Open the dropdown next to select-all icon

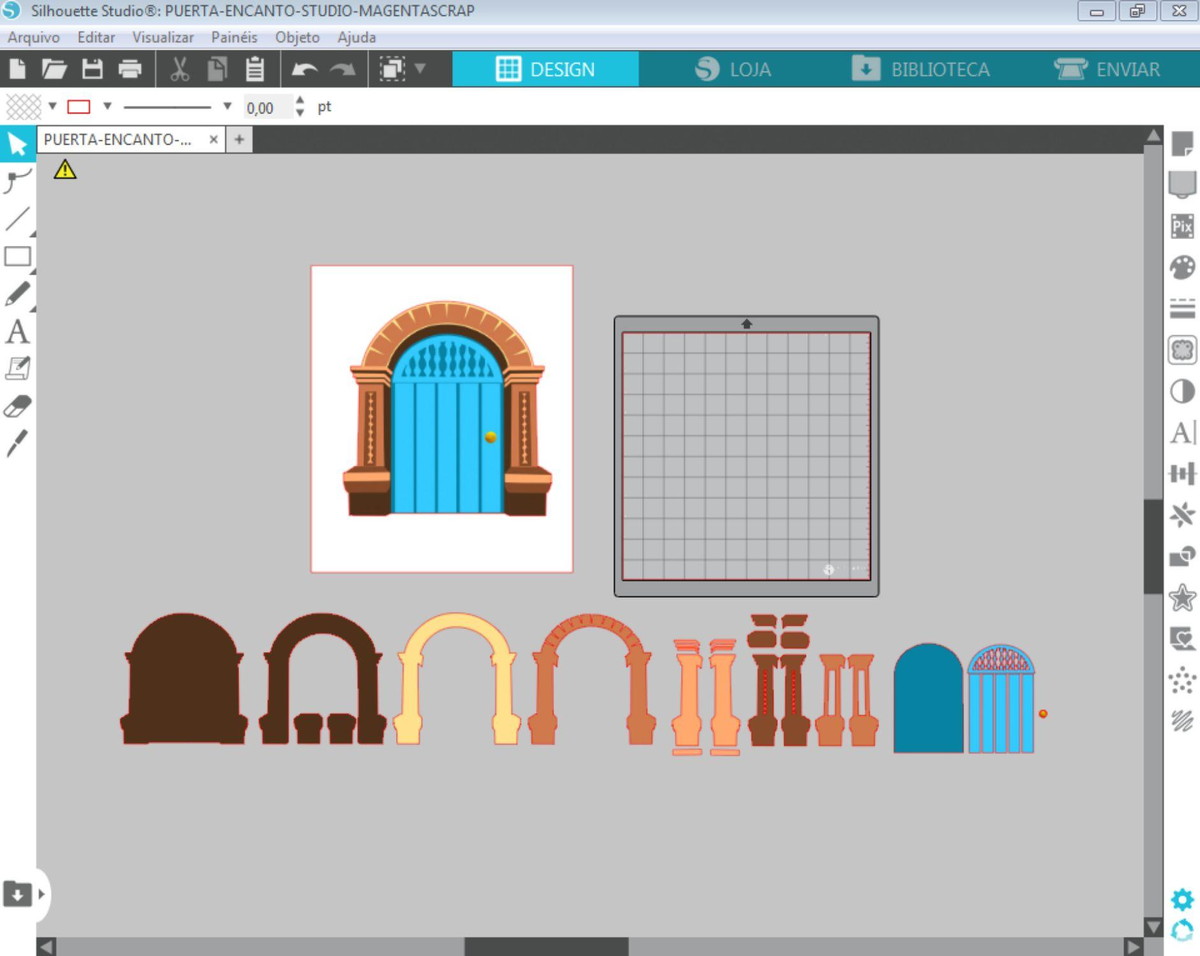(420, 69)
